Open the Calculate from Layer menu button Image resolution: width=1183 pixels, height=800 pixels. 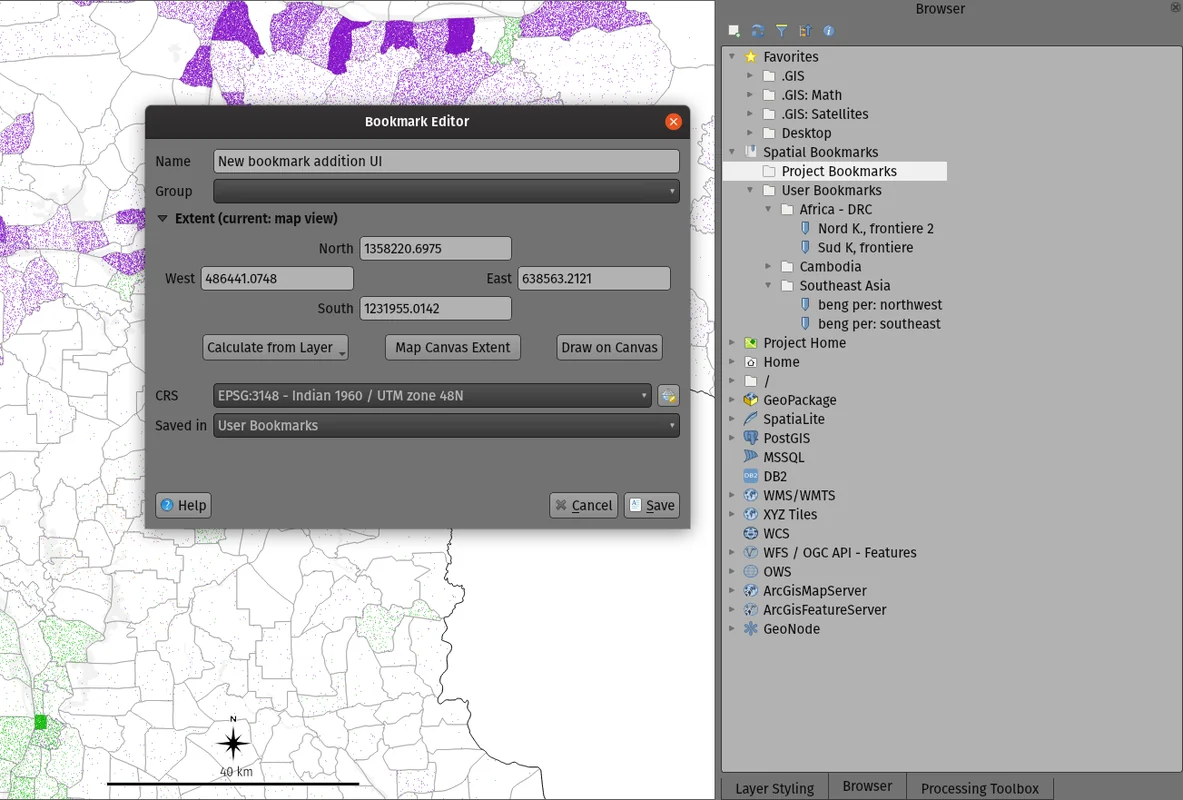[x=275, y=347]
